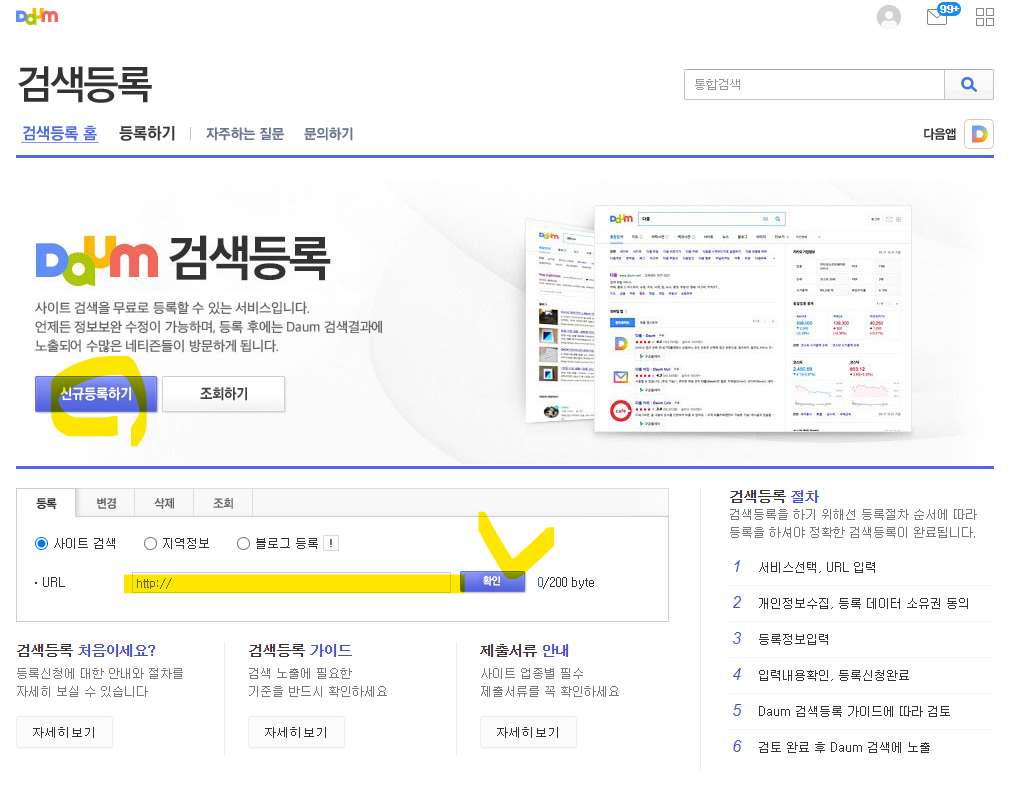1019x793 pixels.
Task: Select the 블로그 등록 radio button
Action: [x=242, y=543]
